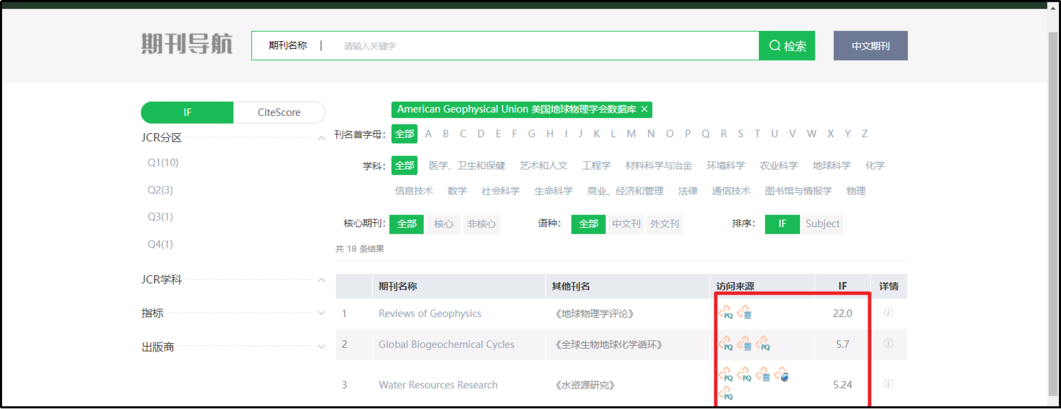Choose the 艺术和人文 subject

pyautogui.click(x=543, y=165)
